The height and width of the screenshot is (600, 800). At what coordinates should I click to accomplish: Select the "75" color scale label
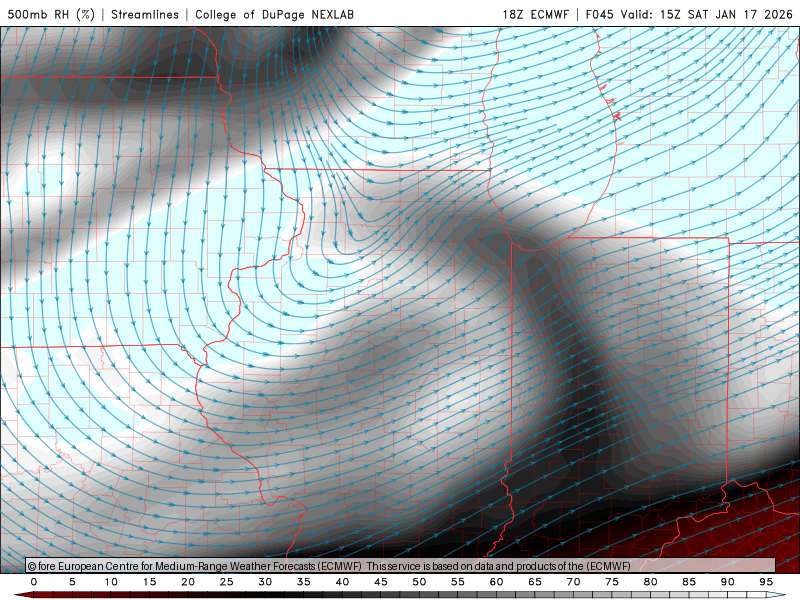coord(612,582)
